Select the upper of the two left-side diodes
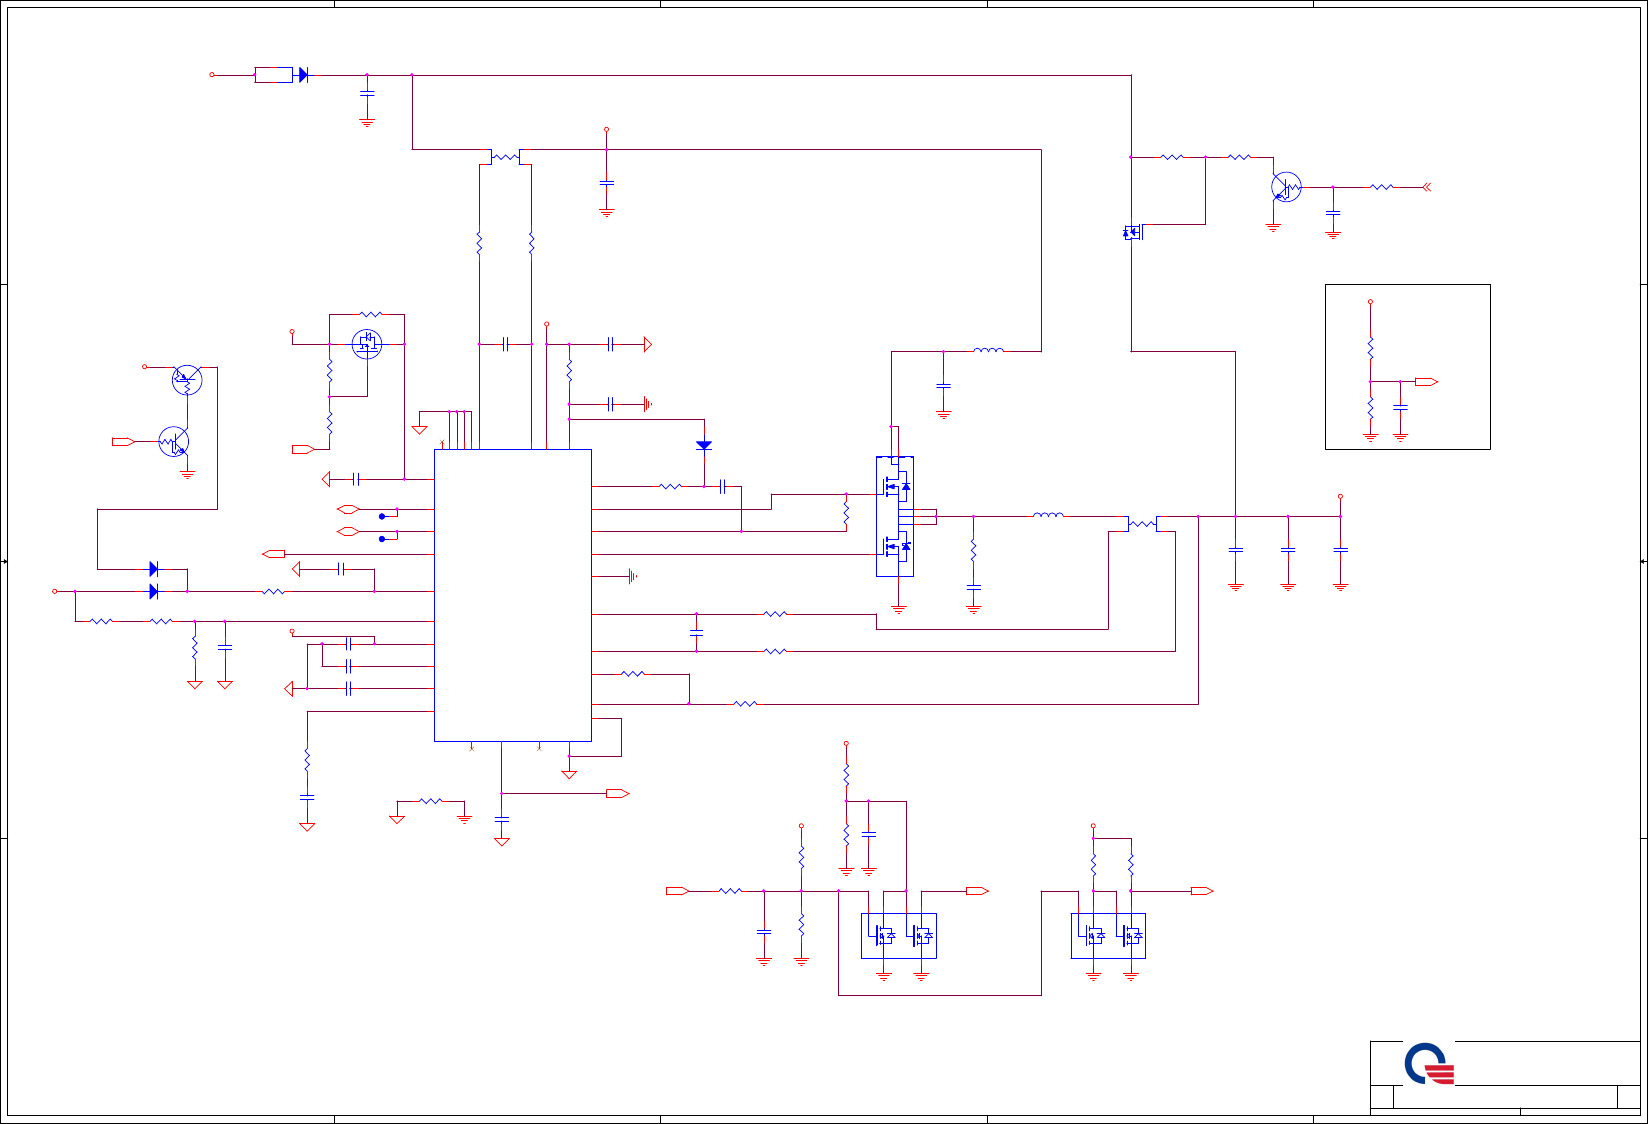Image resolution: width=1648 pixels, height=1124 pixels. (x=154, y=569)
